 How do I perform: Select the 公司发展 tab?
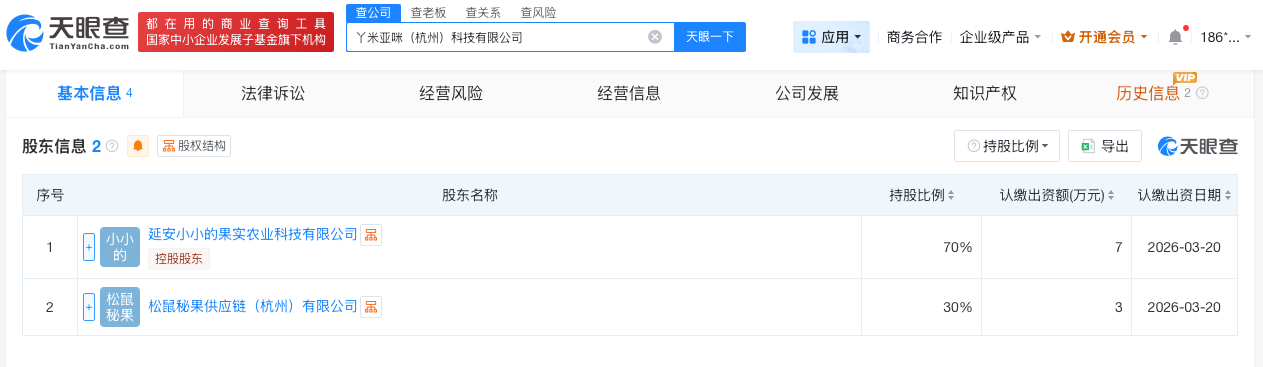pyautogui.click(x=807, y=94)
